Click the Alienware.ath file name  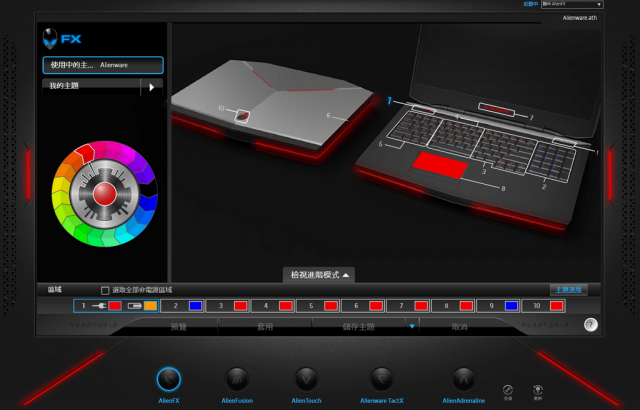point(580,18)
